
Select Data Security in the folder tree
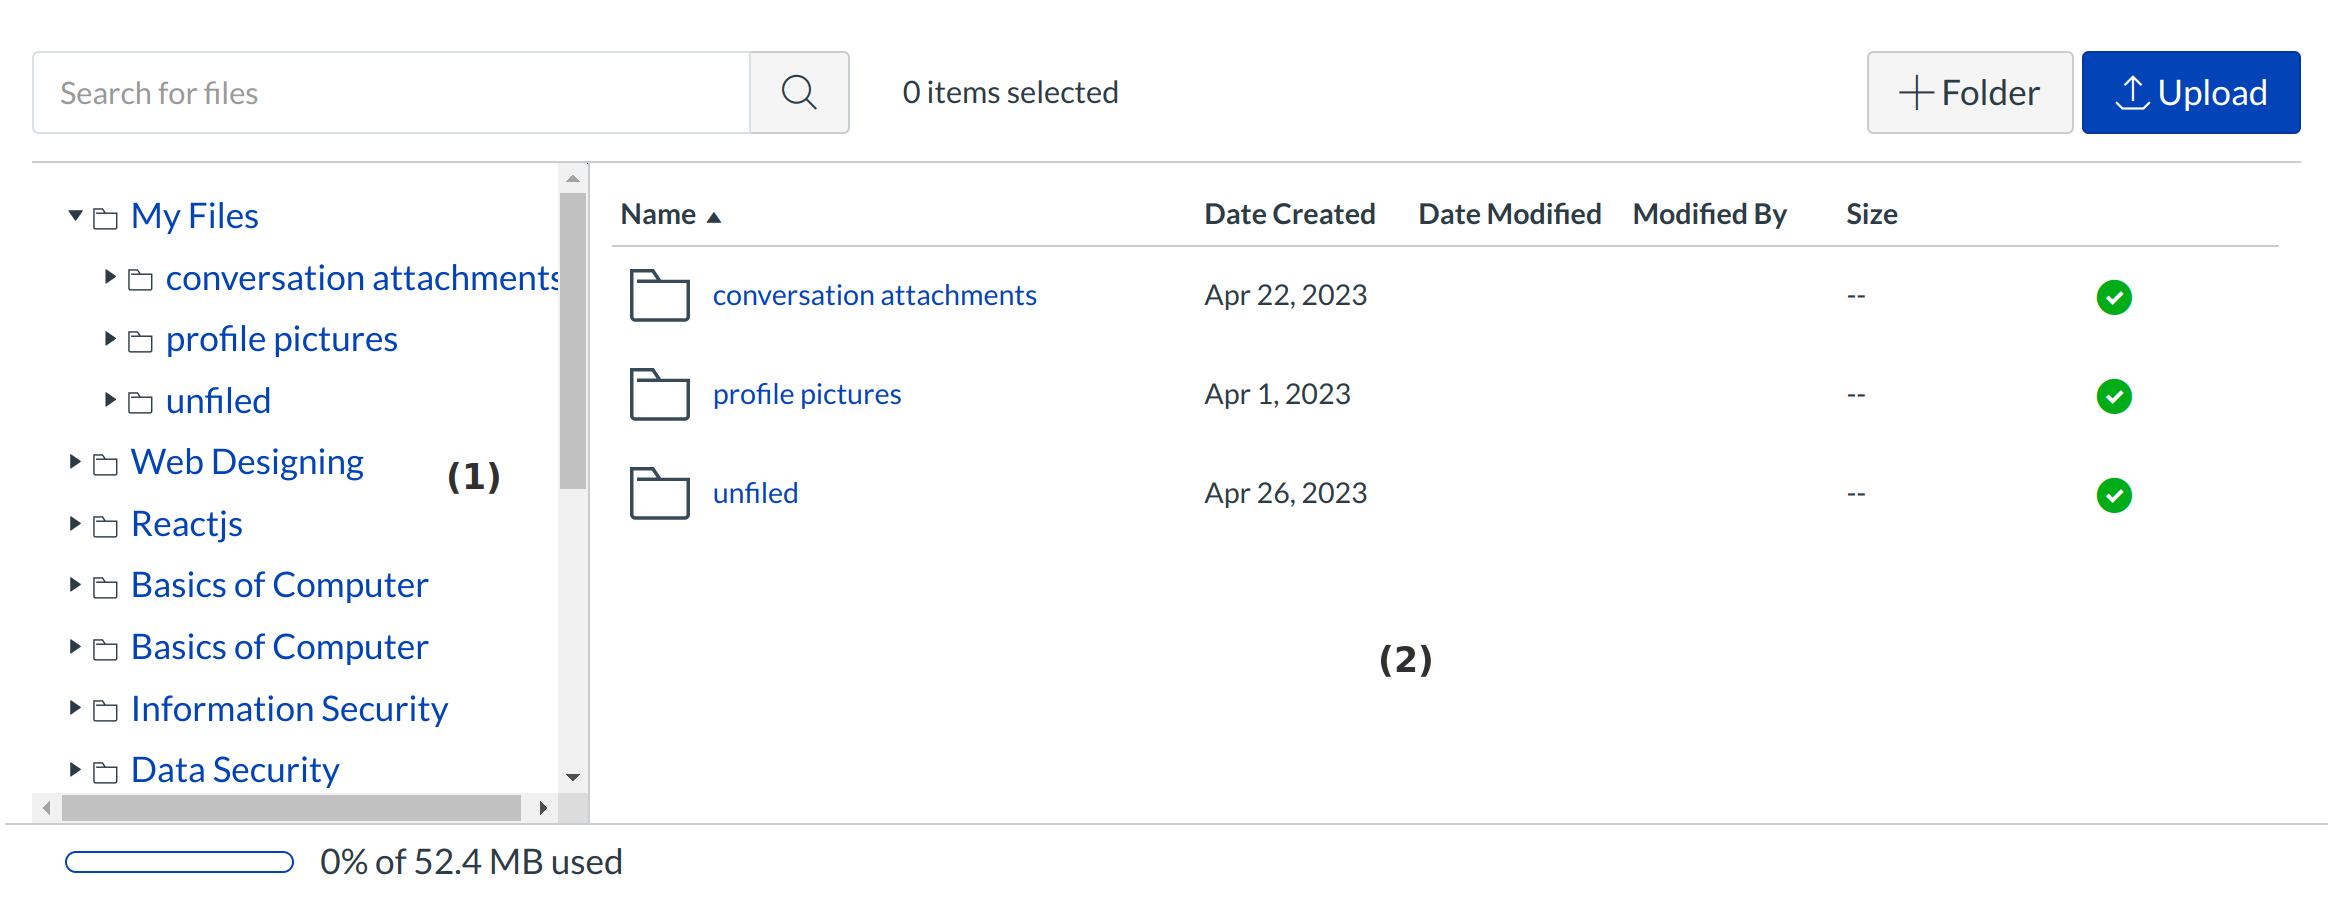click(235, 770)
